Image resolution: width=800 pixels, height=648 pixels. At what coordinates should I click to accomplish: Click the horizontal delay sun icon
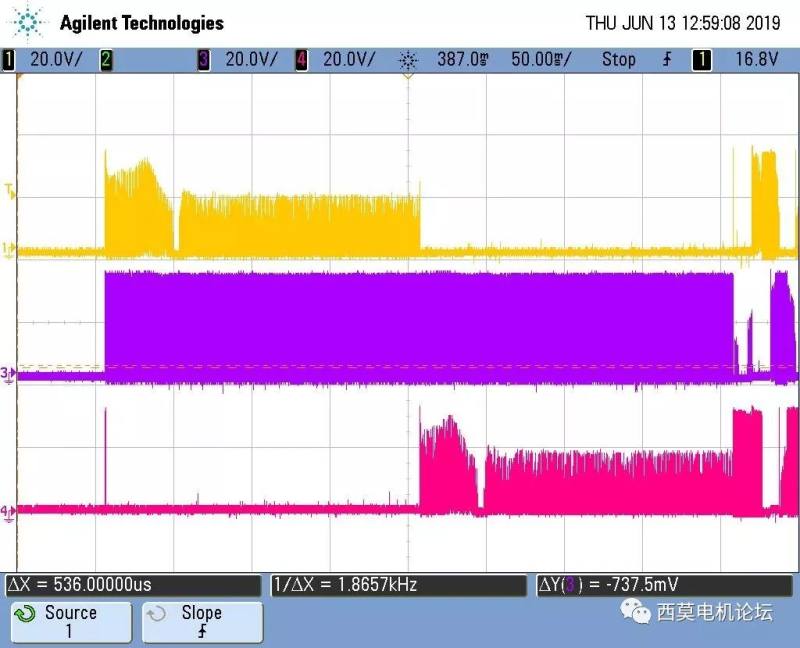click(407, 60)
